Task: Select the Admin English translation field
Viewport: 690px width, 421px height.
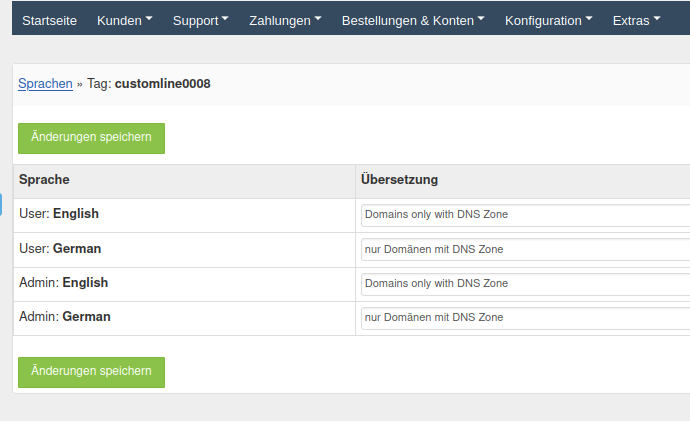Action: click(x=525, y=284)
